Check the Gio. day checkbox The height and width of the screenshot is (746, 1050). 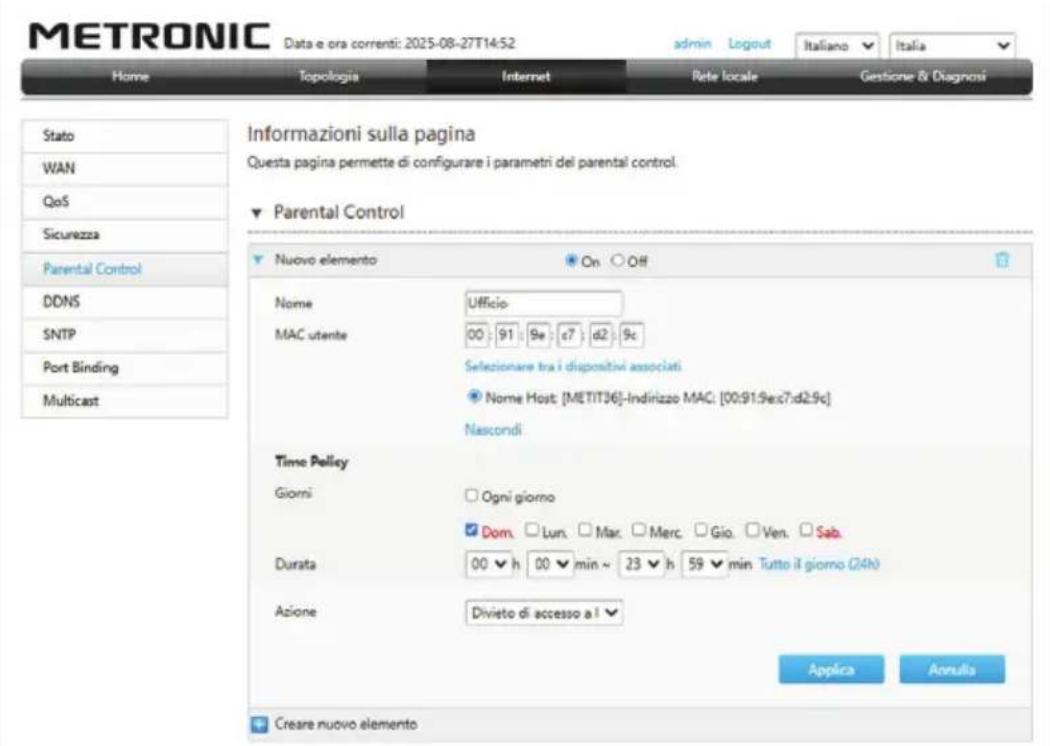click(x=700, y=530)
